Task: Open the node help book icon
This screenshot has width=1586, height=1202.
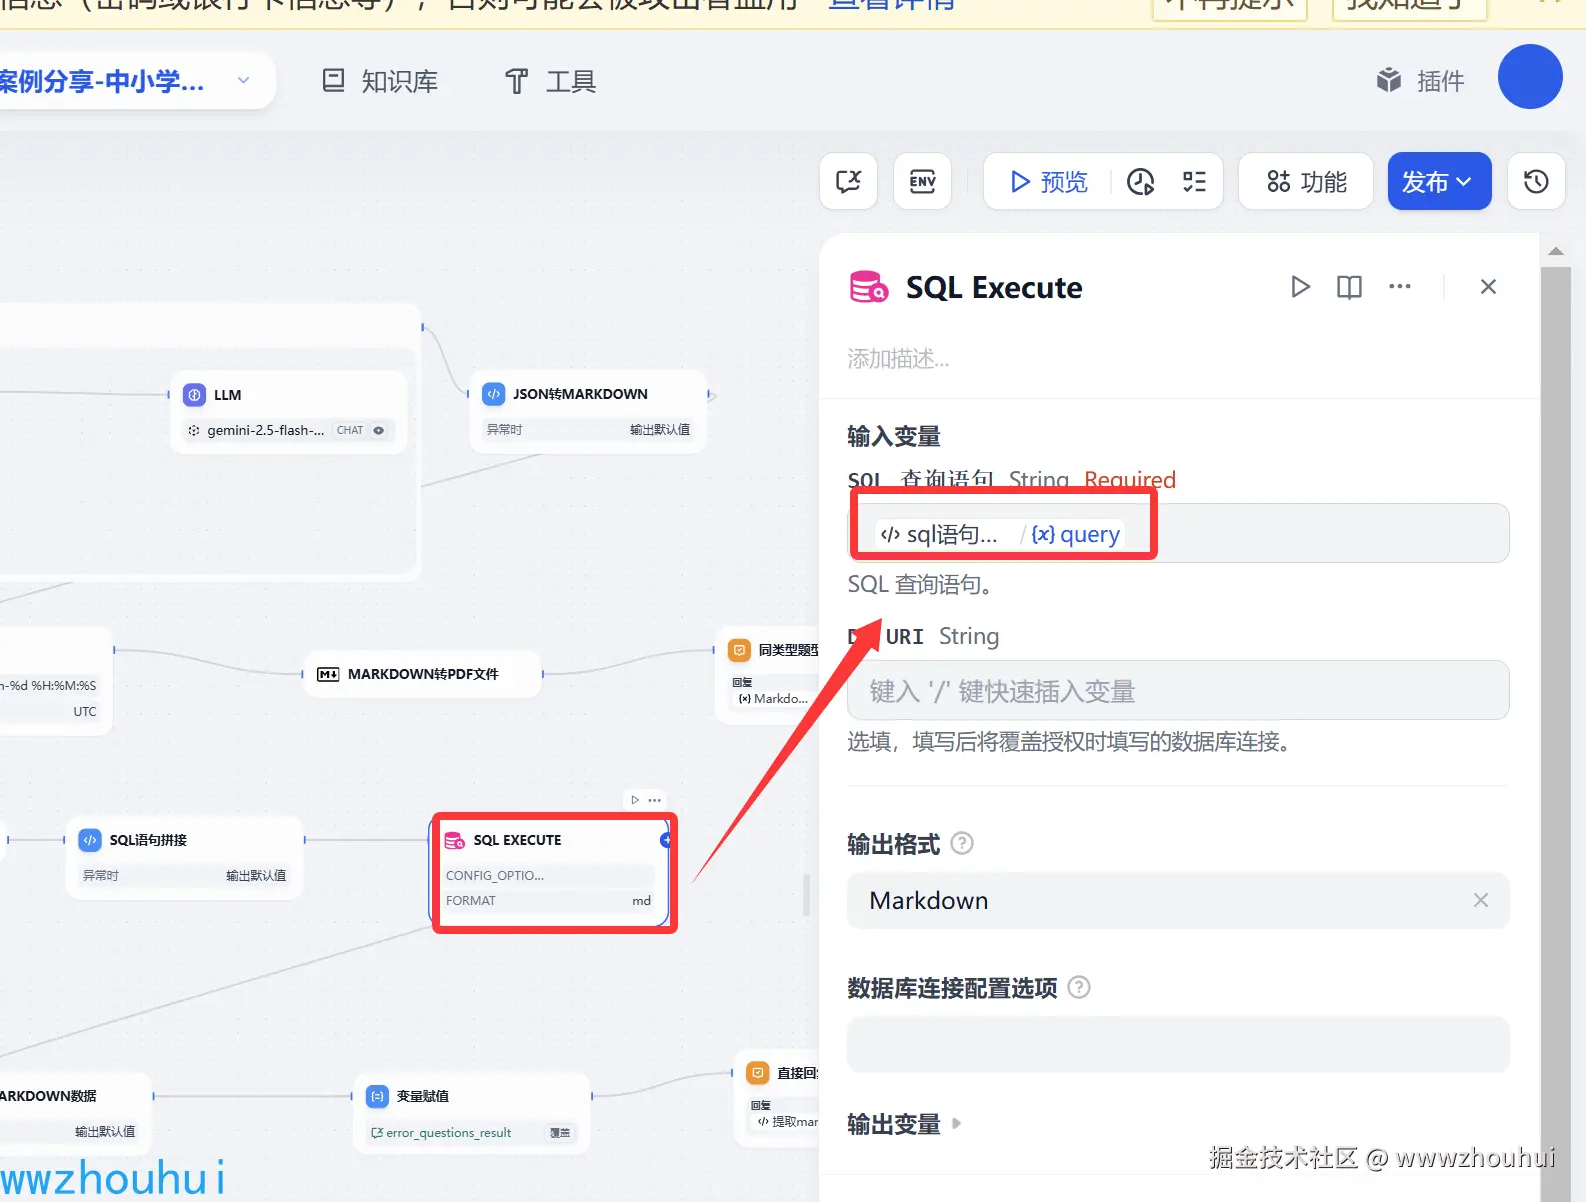Action: (1349, 287)
